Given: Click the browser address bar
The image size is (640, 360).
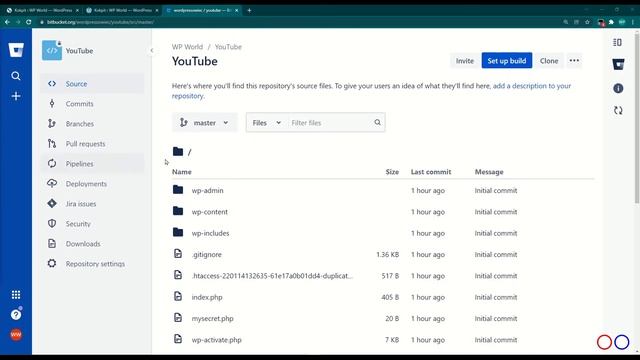Looking at the screenshot, I should click(300, 22).
